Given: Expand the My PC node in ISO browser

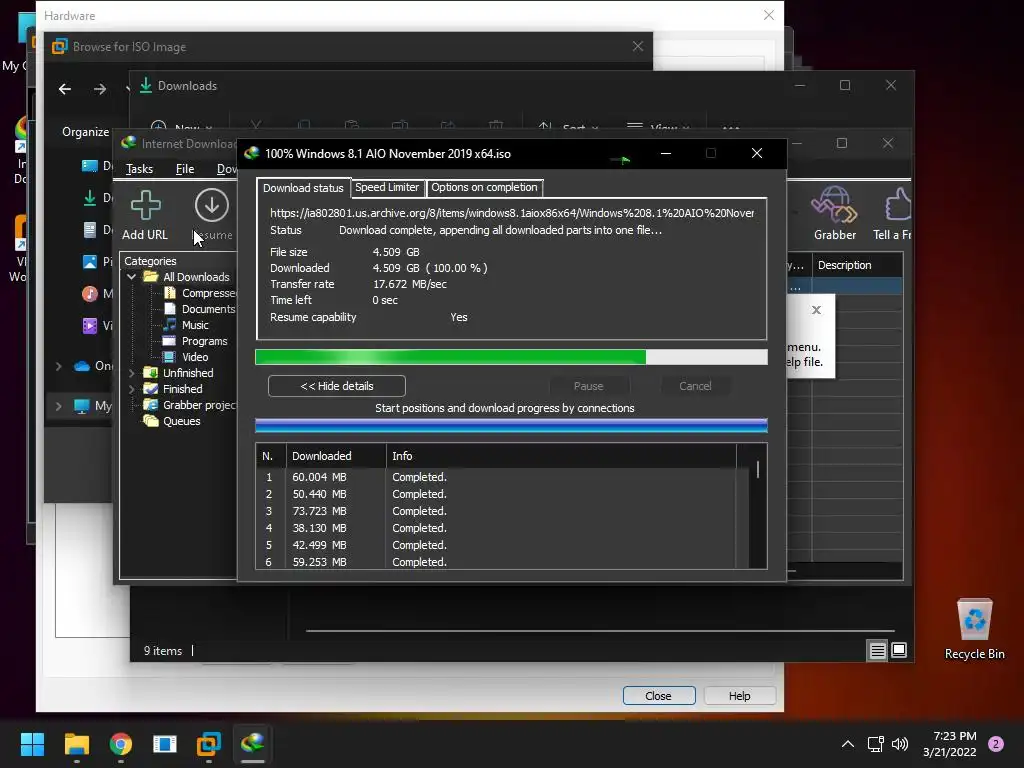Looking at the screenshot, I should [58, 406].
